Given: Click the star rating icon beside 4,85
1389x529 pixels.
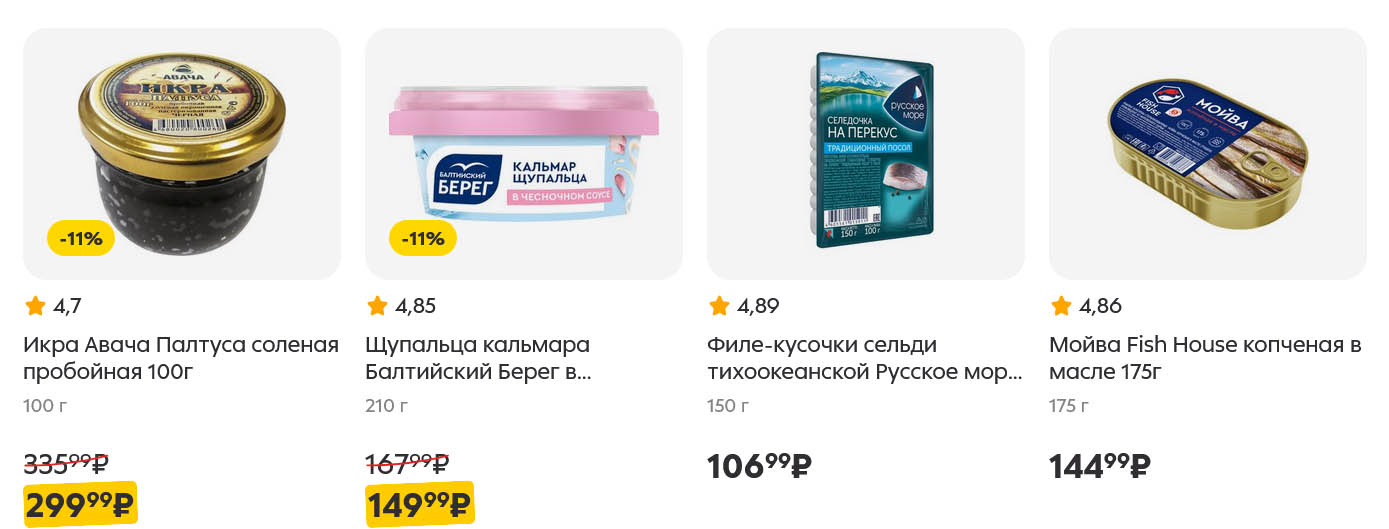Looking at the screenshot, I should click(x=377, y=306).
